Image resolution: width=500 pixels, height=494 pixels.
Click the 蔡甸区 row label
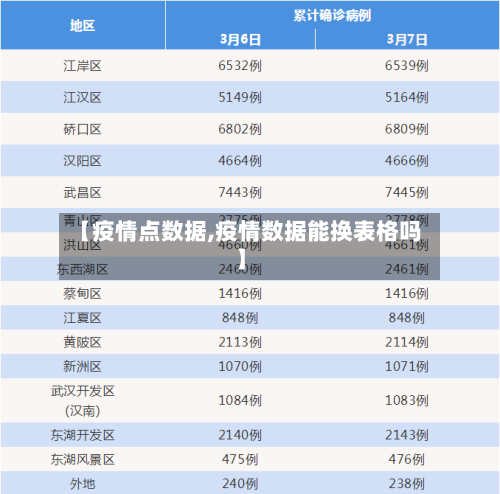coord(82,294)
